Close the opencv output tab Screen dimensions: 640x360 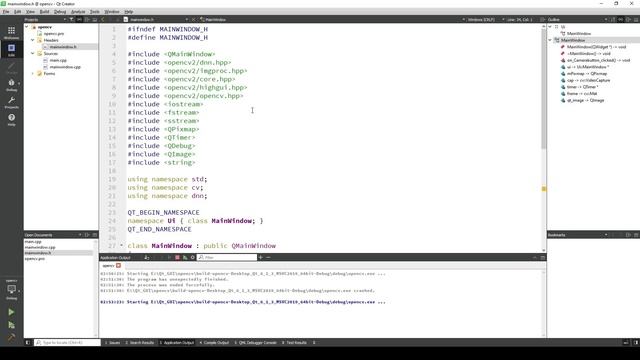(118, 265)
